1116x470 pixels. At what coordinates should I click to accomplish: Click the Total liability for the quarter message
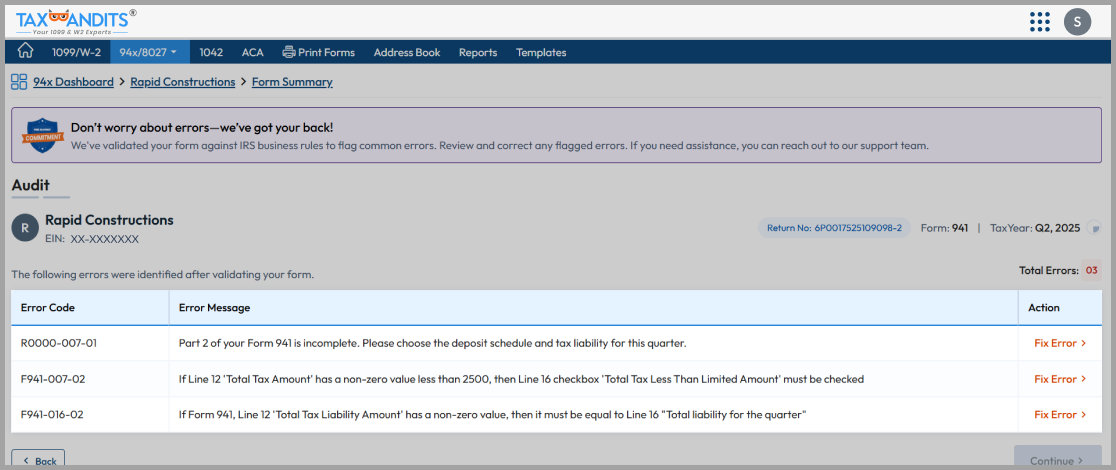492,414
